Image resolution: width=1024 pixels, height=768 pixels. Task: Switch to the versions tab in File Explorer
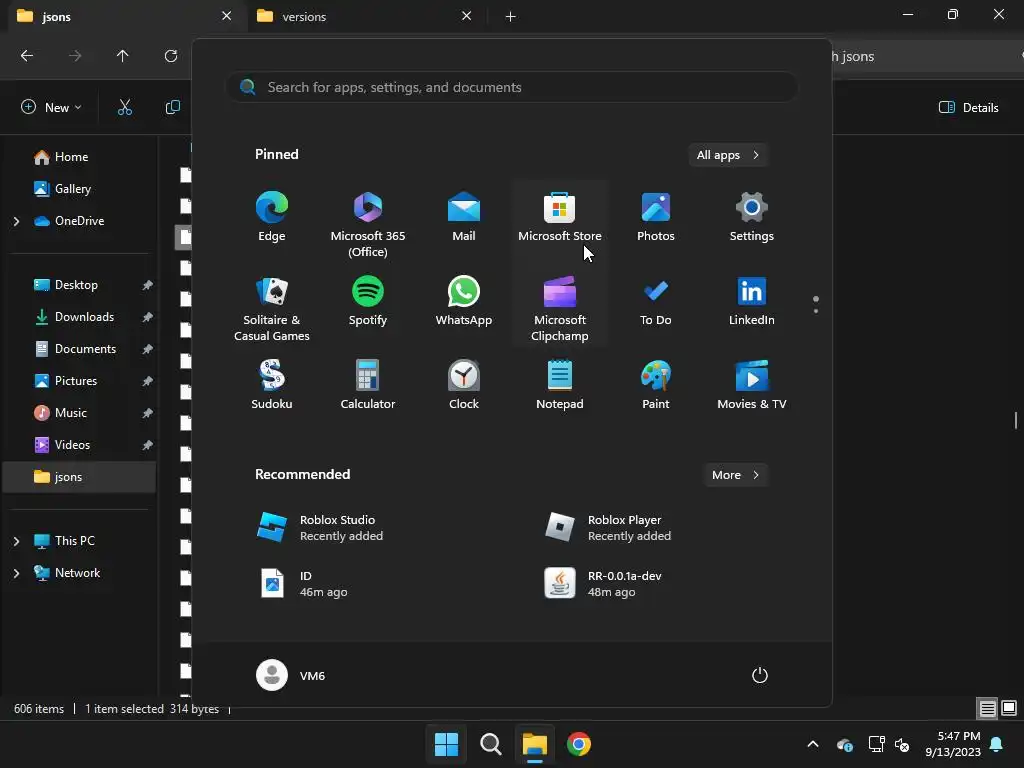point(366,16)
